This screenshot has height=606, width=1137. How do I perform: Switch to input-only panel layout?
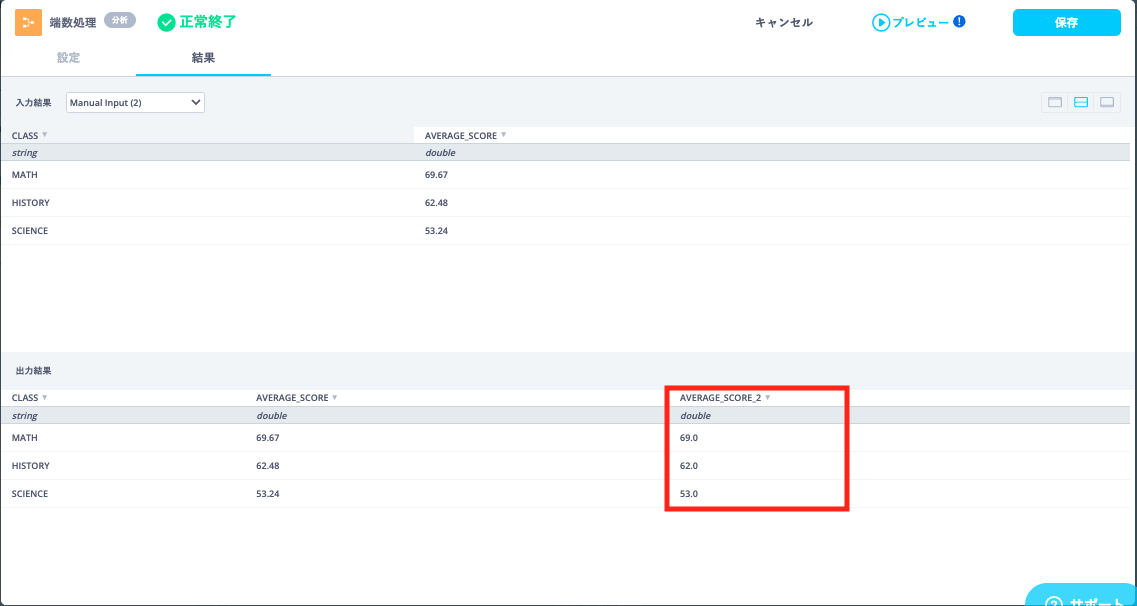pos(1054,102)
